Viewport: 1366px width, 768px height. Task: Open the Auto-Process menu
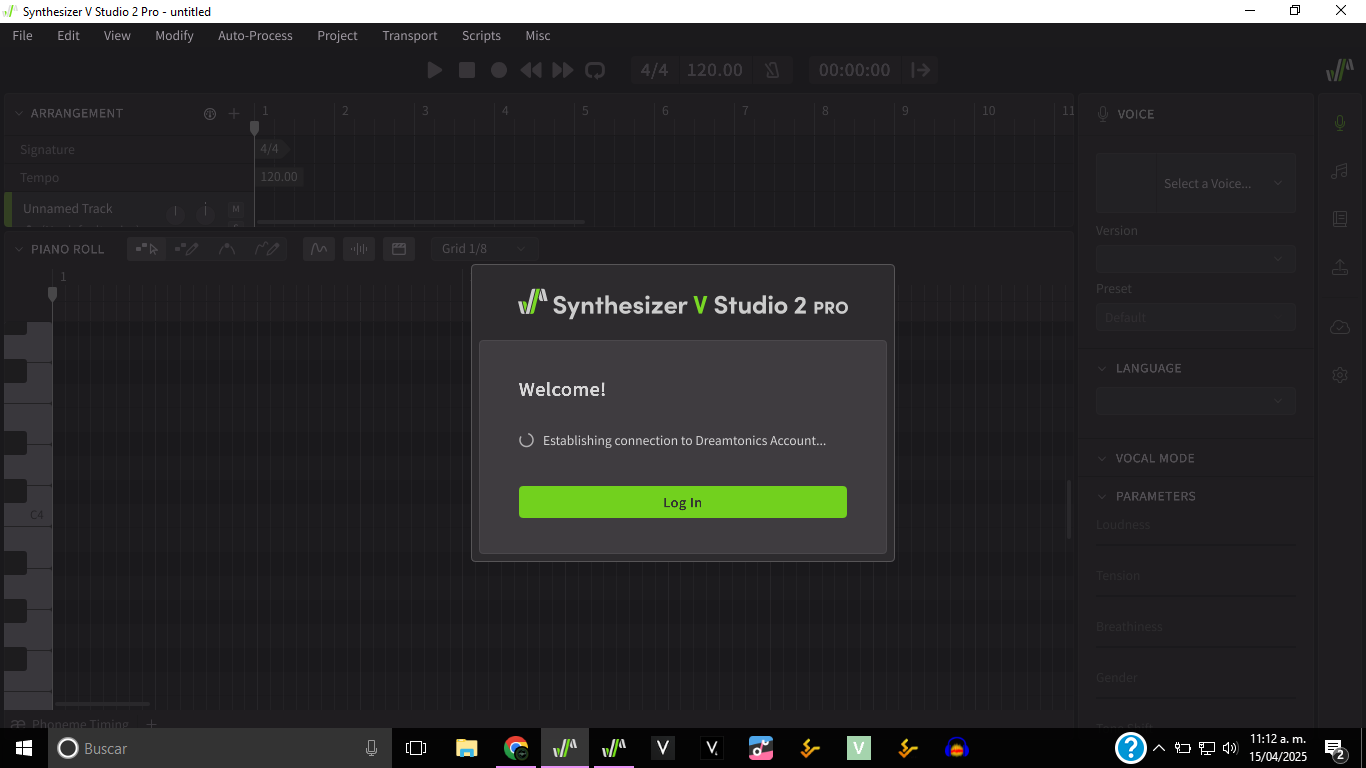[x=255, y=35]
